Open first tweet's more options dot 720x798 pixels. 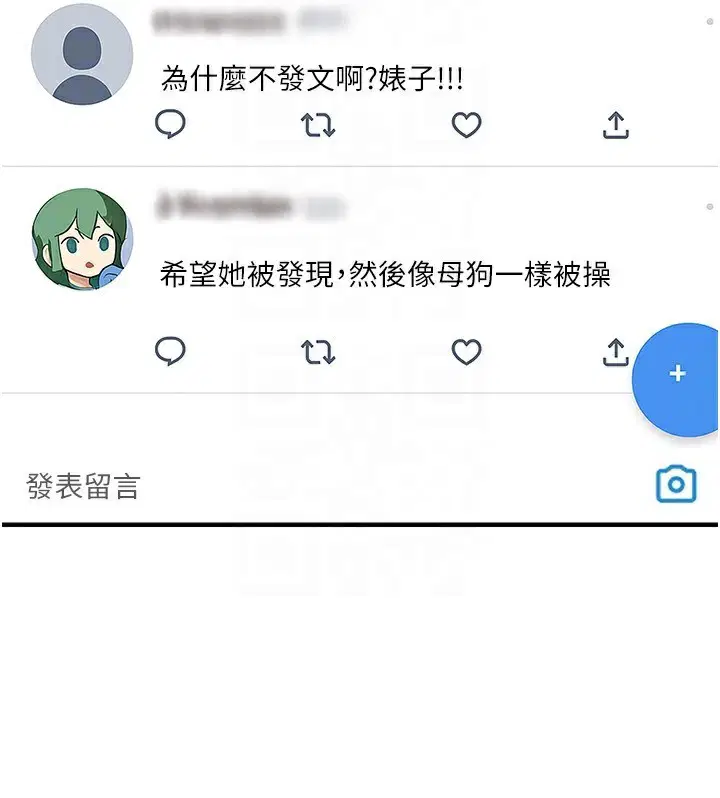click(x=709, y=21)
